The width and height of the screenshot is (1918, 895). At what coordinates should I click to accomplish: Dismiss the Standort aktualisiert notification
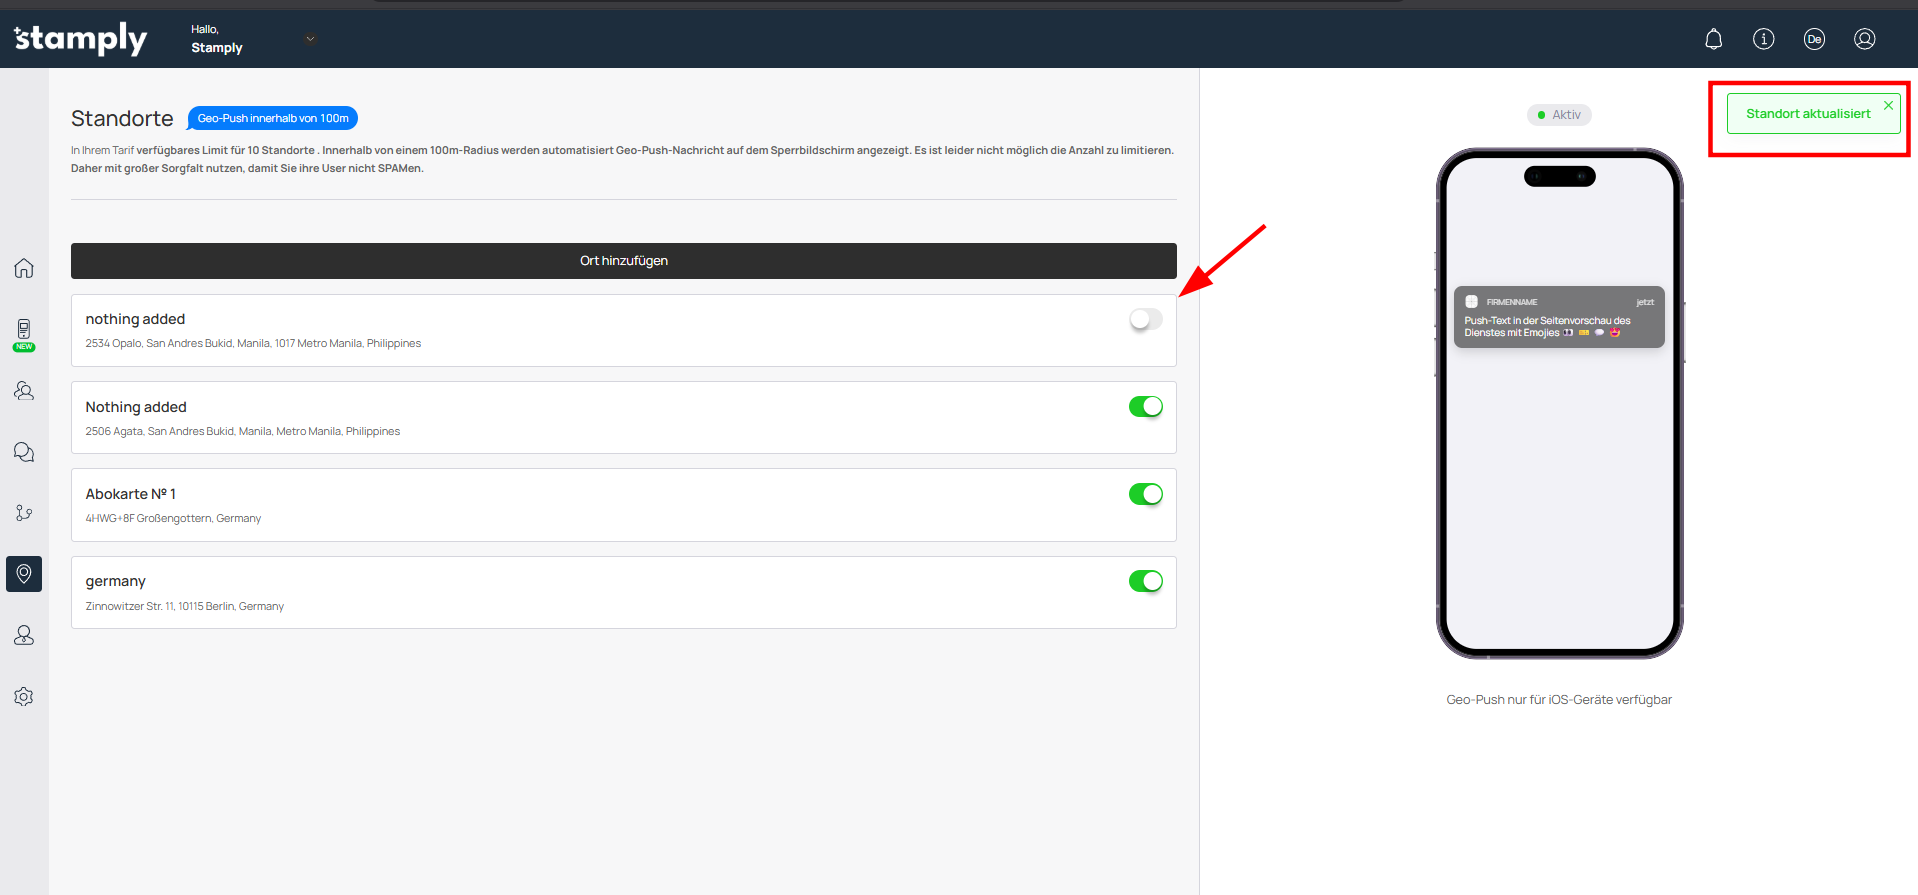coord(1888,105)
